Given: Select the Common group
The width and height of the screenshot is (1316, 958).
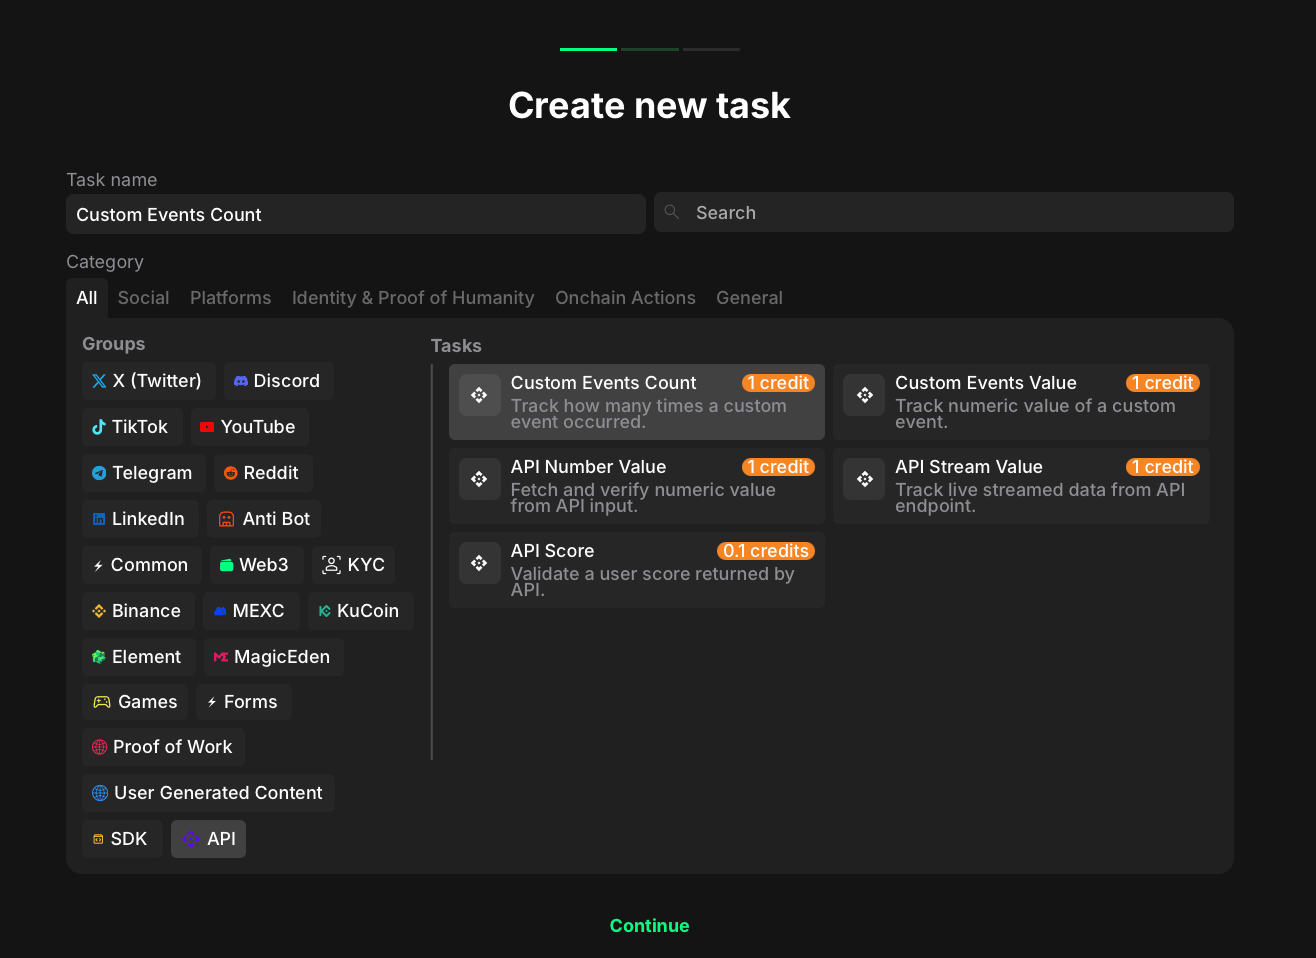Looking at the screenshot, I should click(142, 565).
